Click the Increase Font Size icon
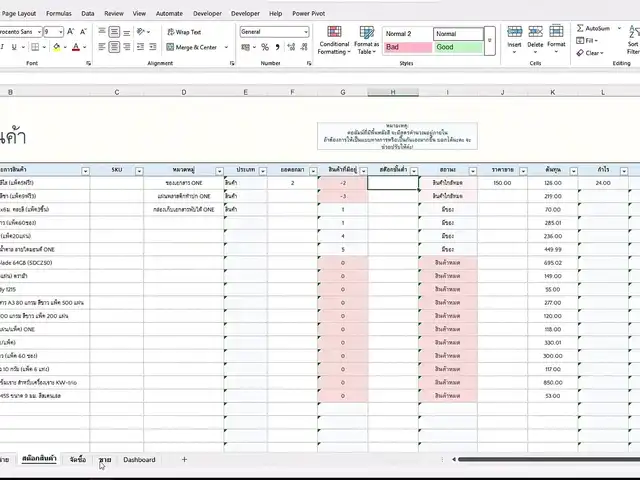The height and width of the screenshot is (480, 640). click(72, 32)
